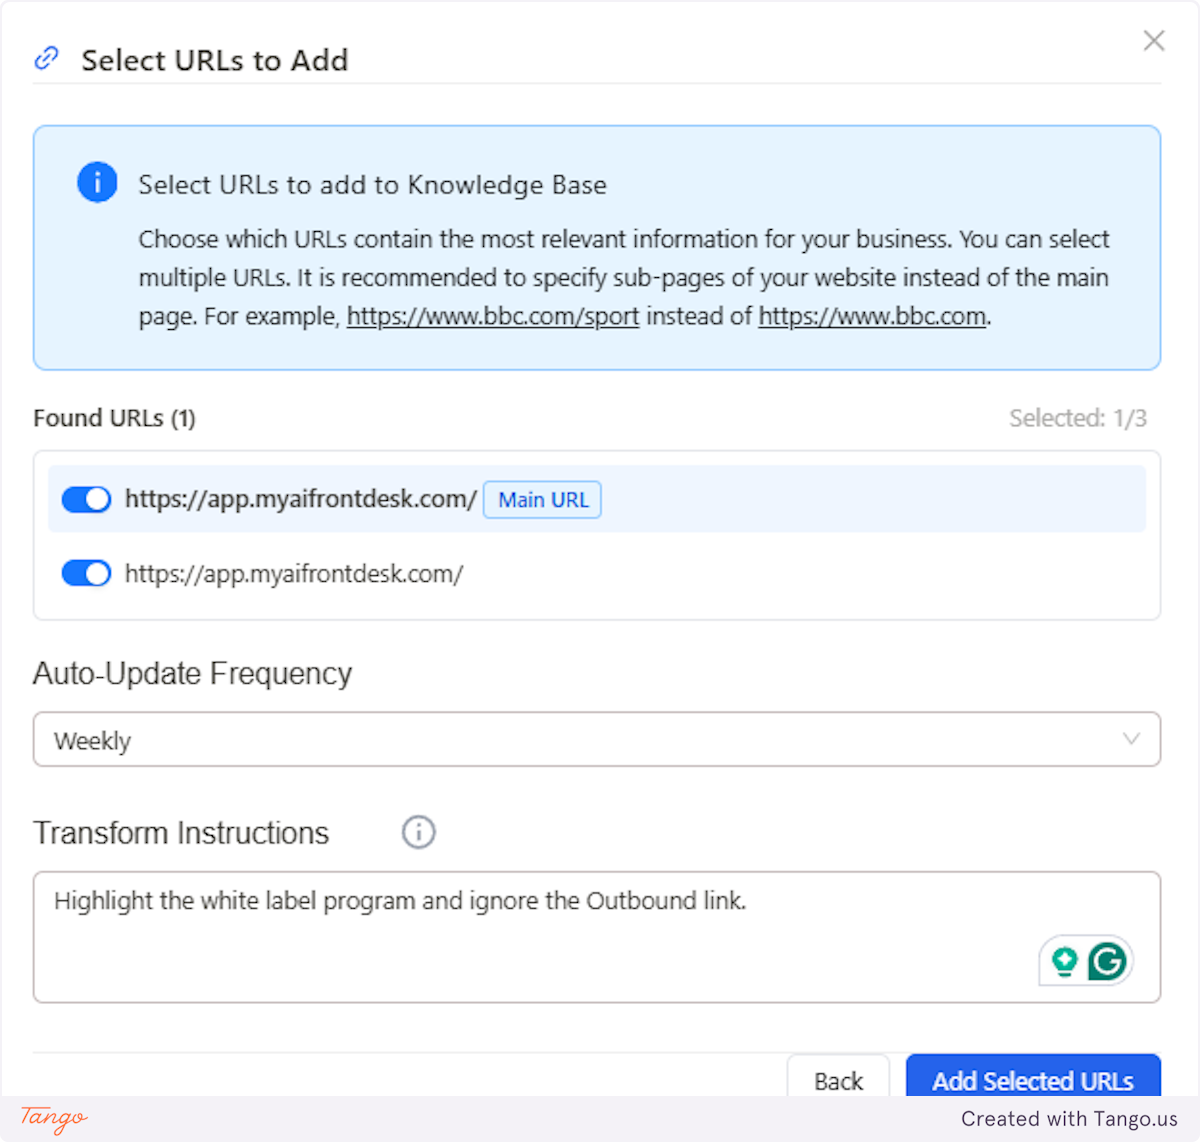The width and height of the screenshot is (1200, 1142).
Task: Click the Tango logo in the footer
Action: point(52,1118)
